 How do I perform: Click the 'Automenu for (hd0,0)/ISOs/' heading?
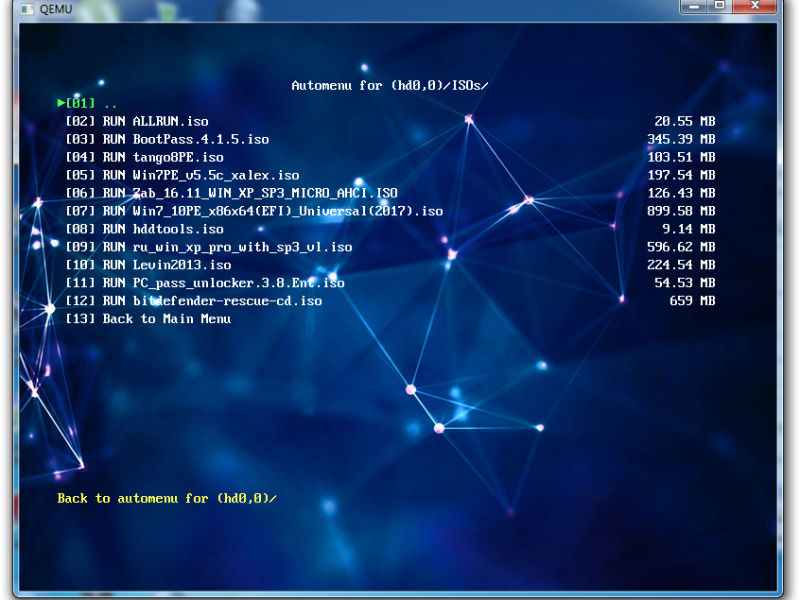390,85
